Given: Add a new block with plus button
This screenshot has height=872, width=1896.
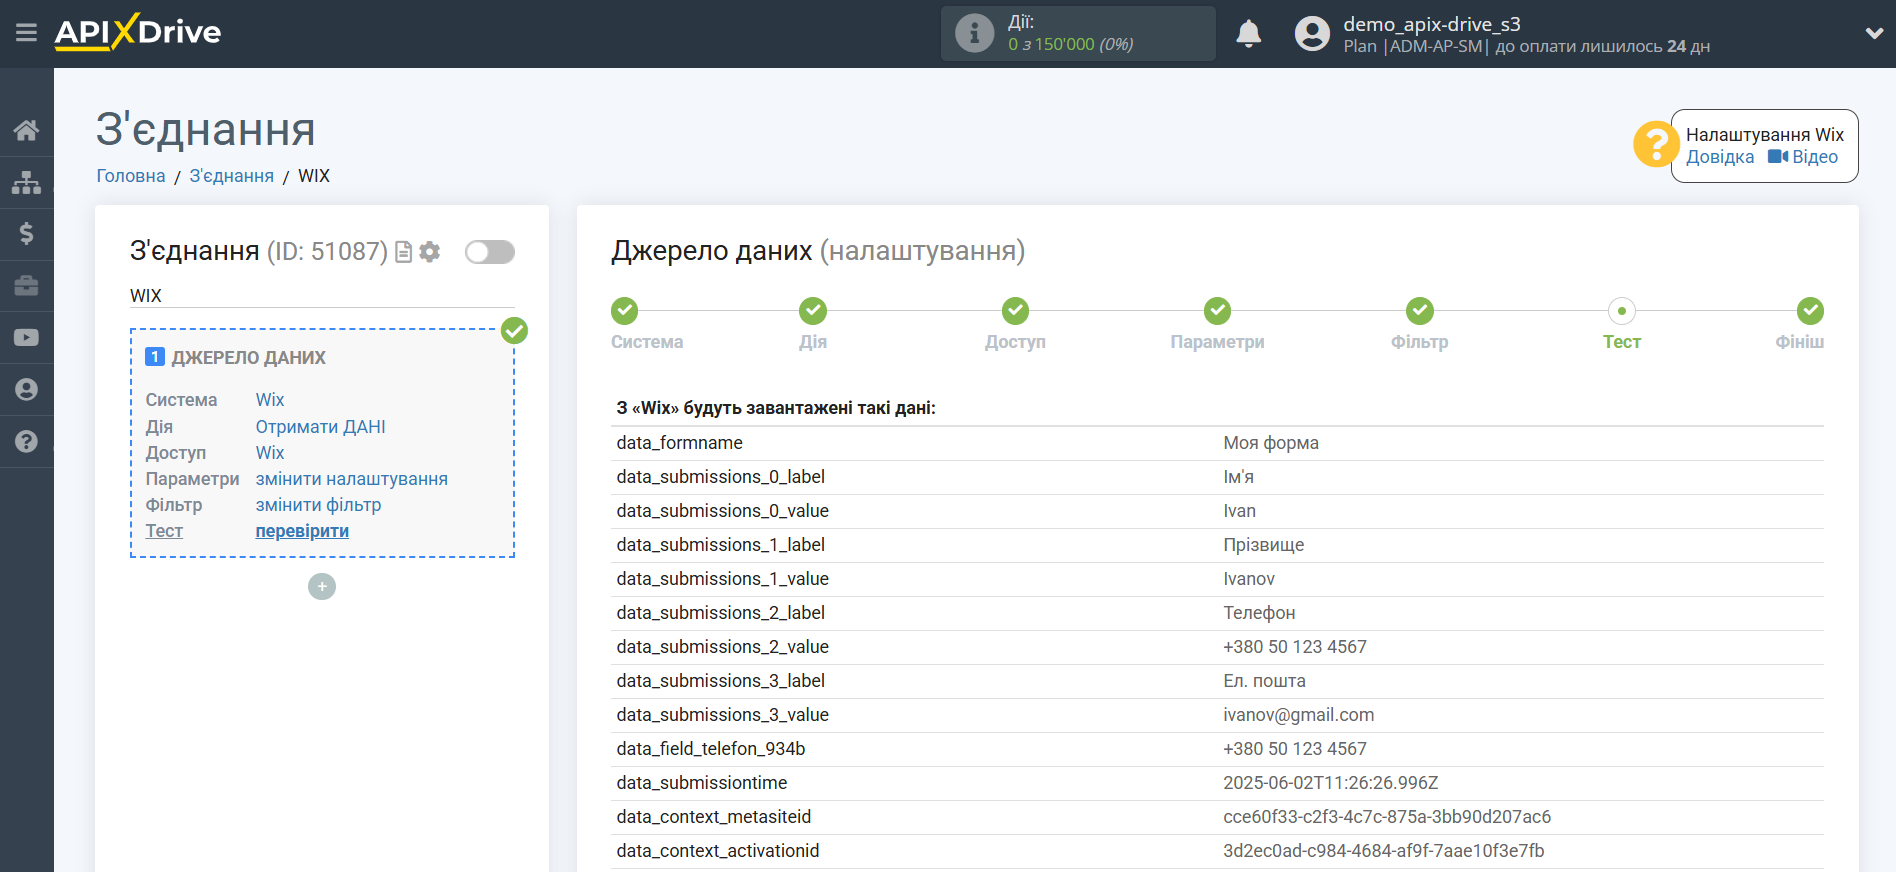Looking at the screenshot, I should coord(322,586).
